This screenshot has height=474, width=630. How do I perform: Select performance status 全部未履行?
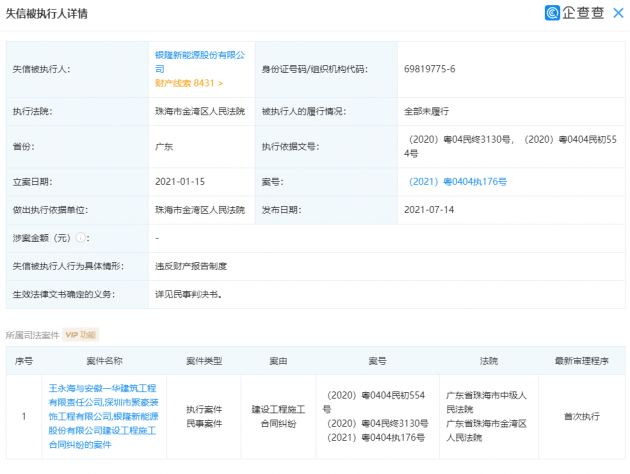[426, 111]
